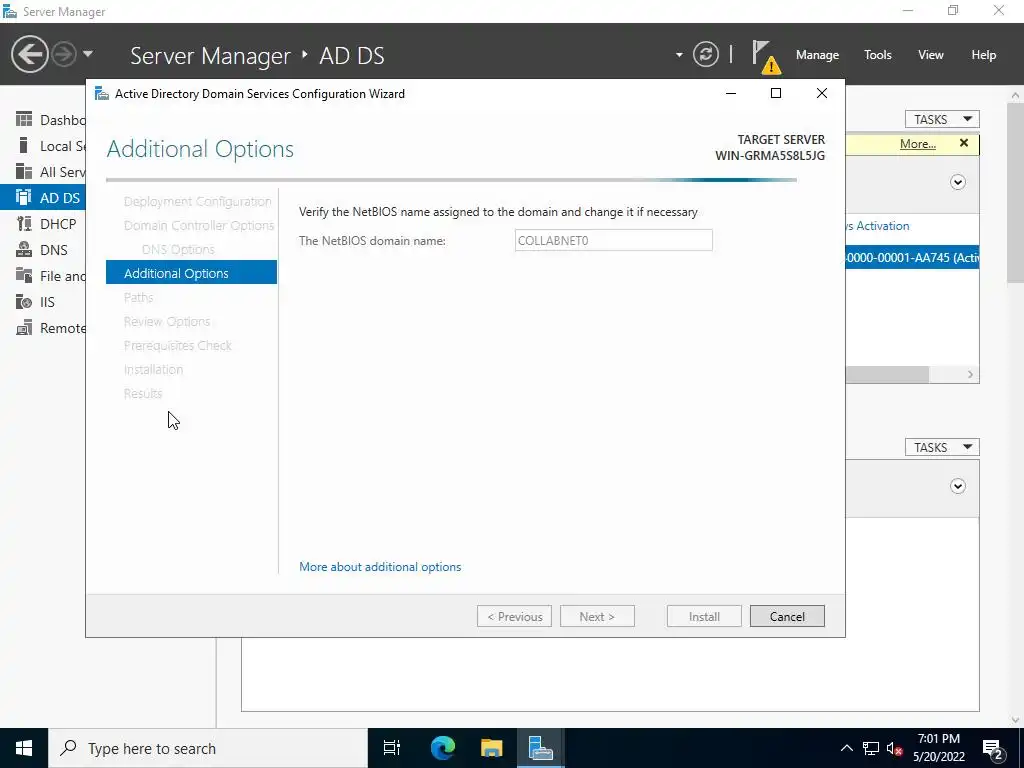The height and width of the screenshot is (768, 1024).
Task: Dismiss the yellow notification bar
Action: coord(964,143)
